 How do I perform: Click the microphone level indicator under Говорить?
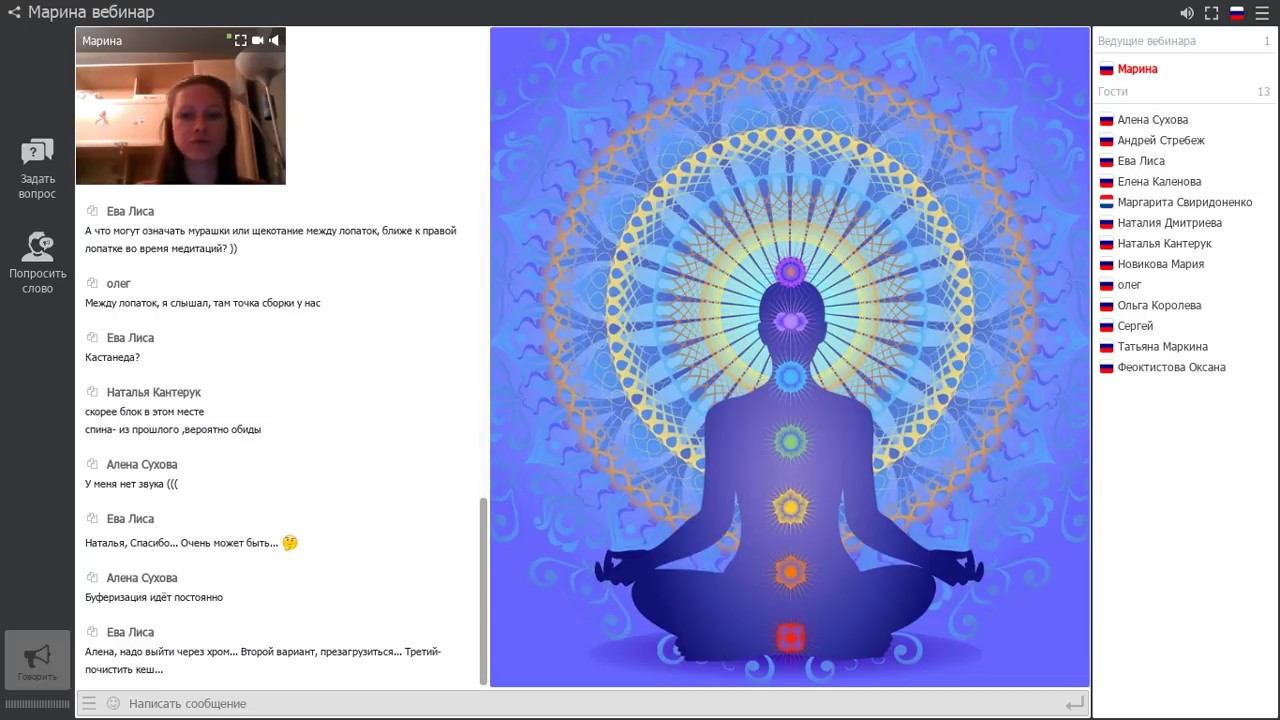pyautogui.click(x=37, y=704)
